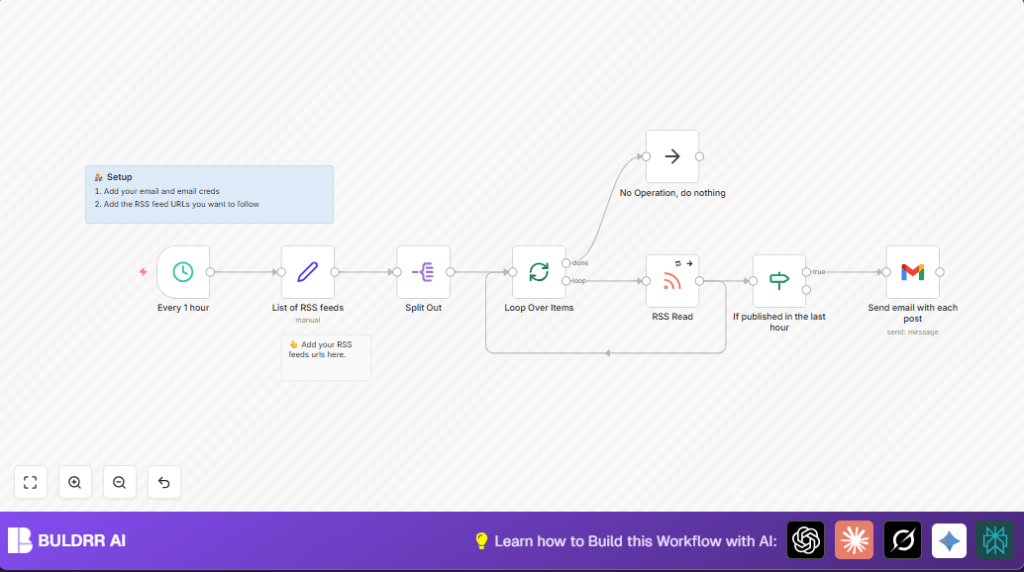1024x572 pixels.
Task: Select the Setup sticky note
Action: [x=209, y=195]
